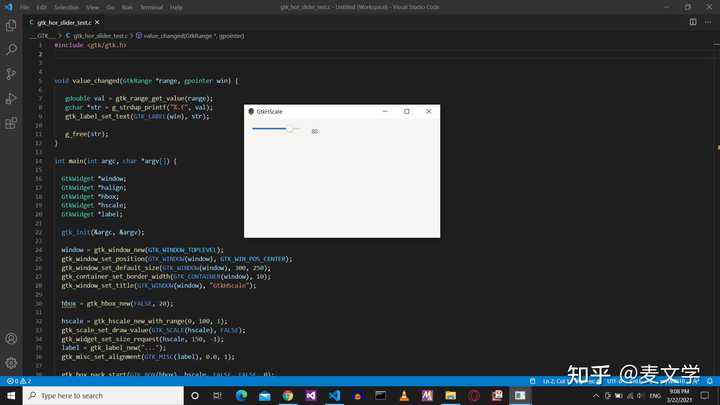Click the 'void value_changed' function line
The height and width of the screenshot is (405, 720).
146,81
